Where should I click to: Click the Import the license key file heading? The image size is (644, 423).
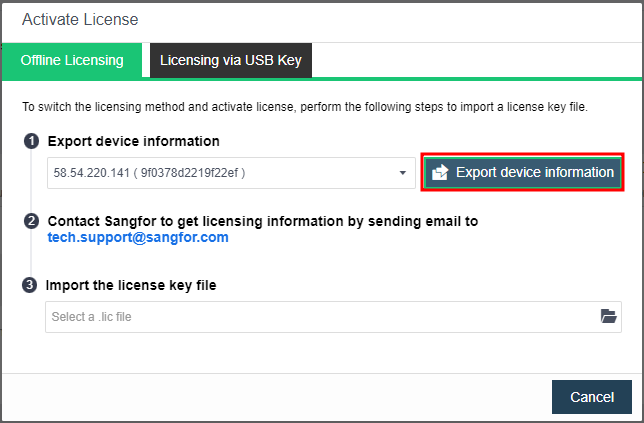tap(131, 285)
